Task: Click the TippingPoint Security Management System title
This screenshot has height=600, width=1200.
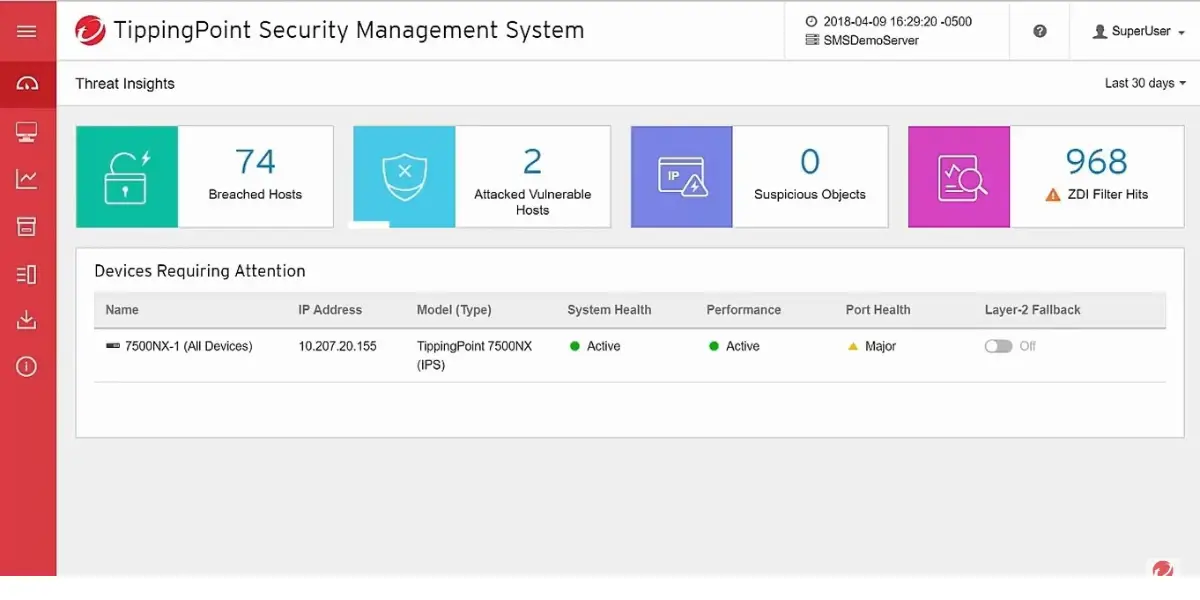Action: click(349, 30)
